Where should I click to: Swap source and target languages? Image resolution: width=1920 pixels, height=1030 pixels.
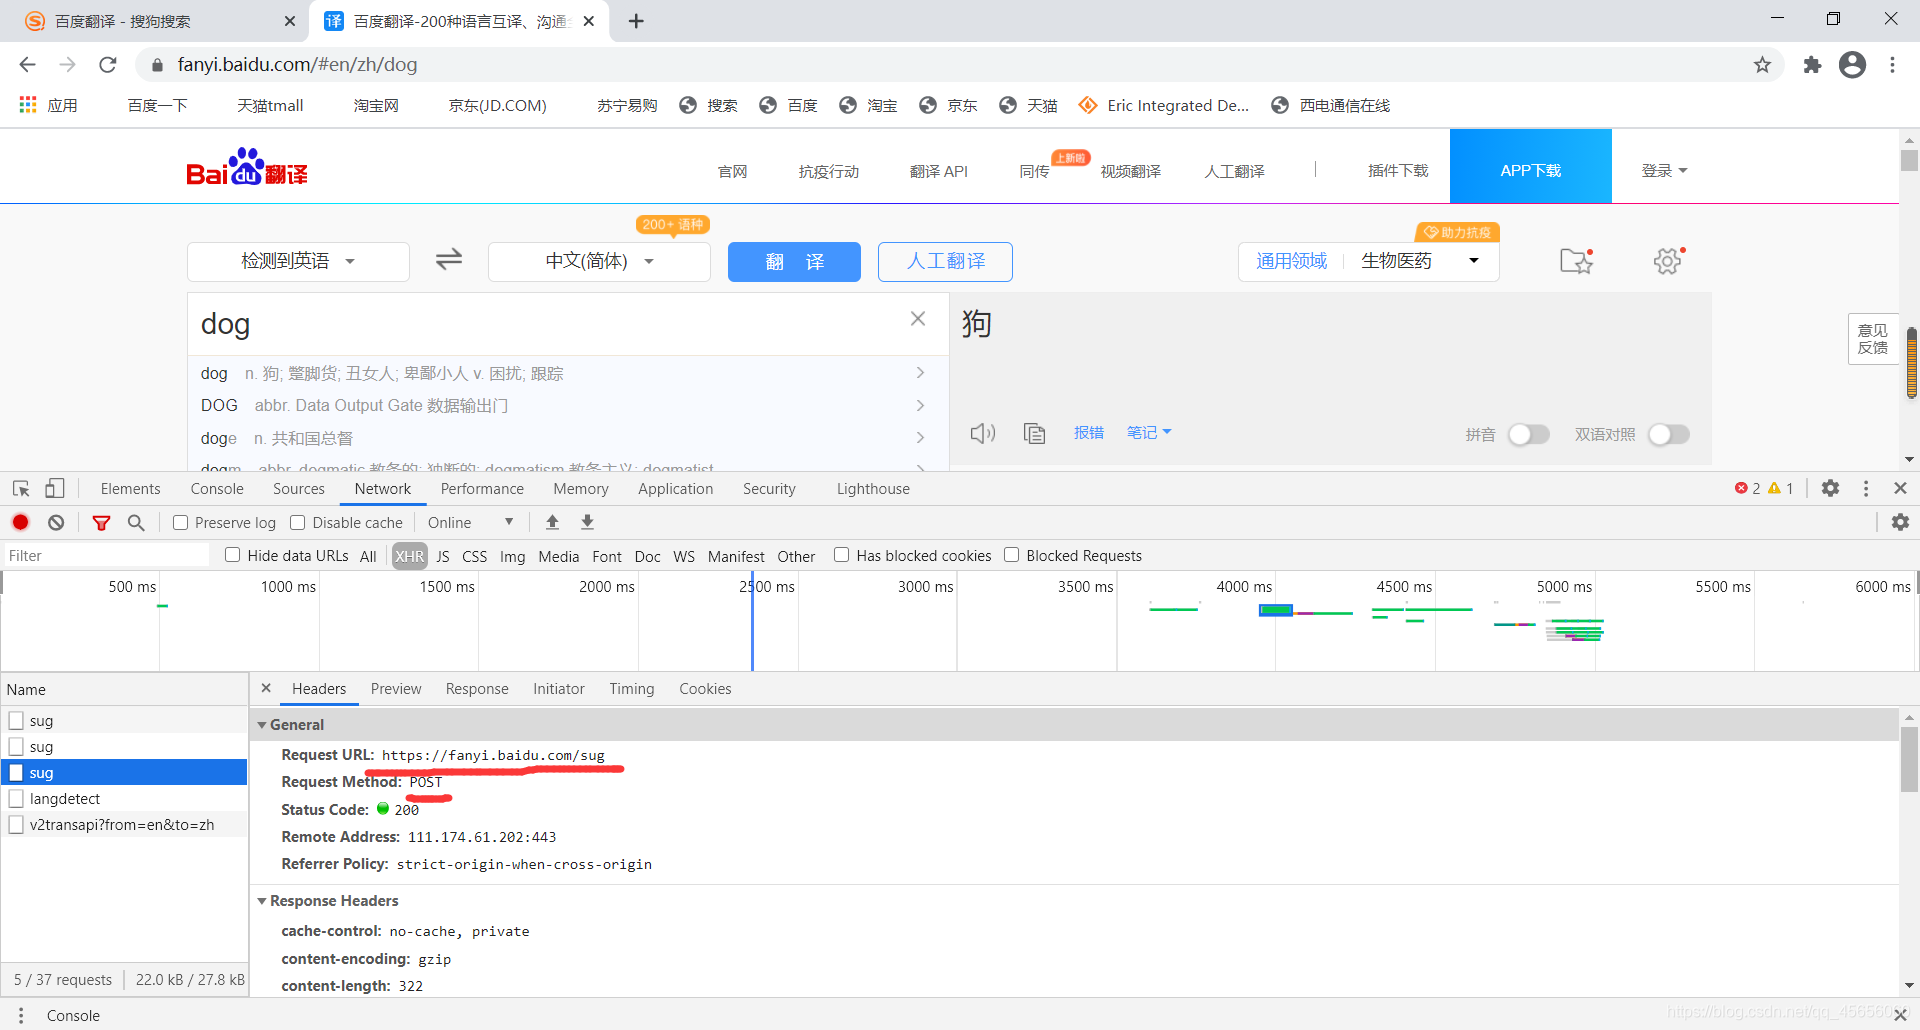449,260
